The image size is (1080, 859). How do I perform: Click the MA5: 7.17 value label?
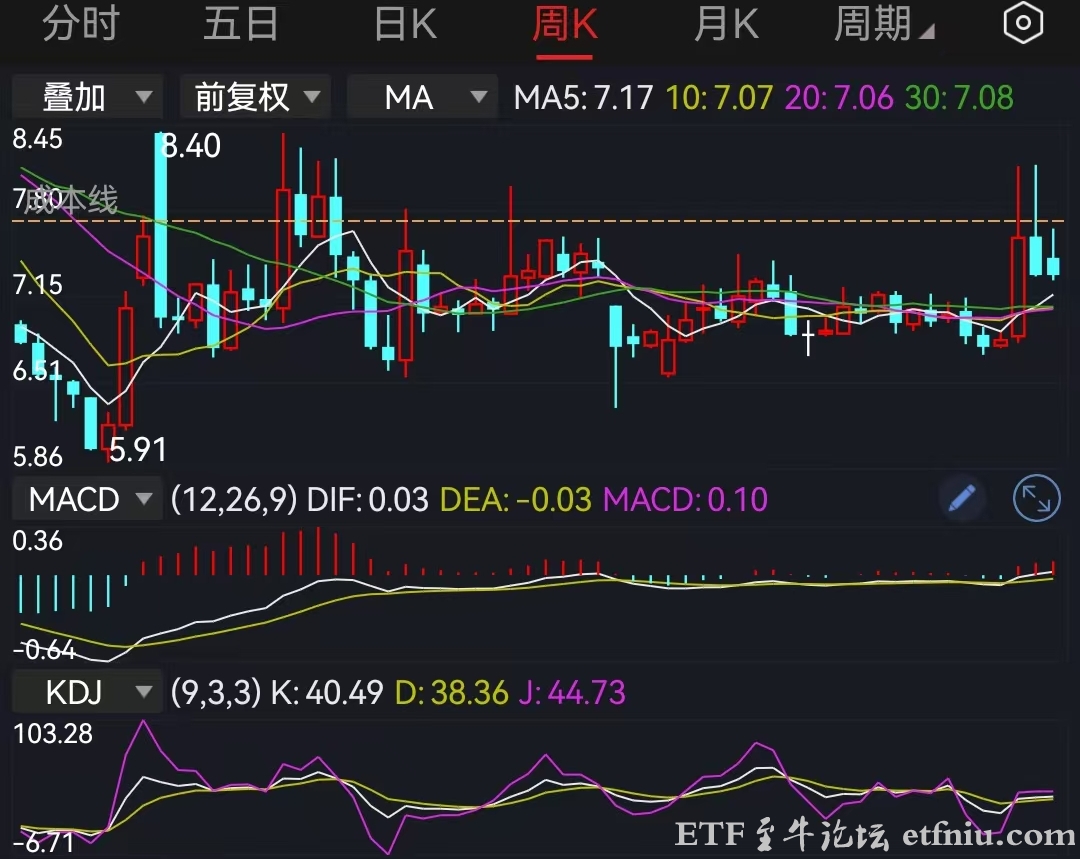pos(580,97)
